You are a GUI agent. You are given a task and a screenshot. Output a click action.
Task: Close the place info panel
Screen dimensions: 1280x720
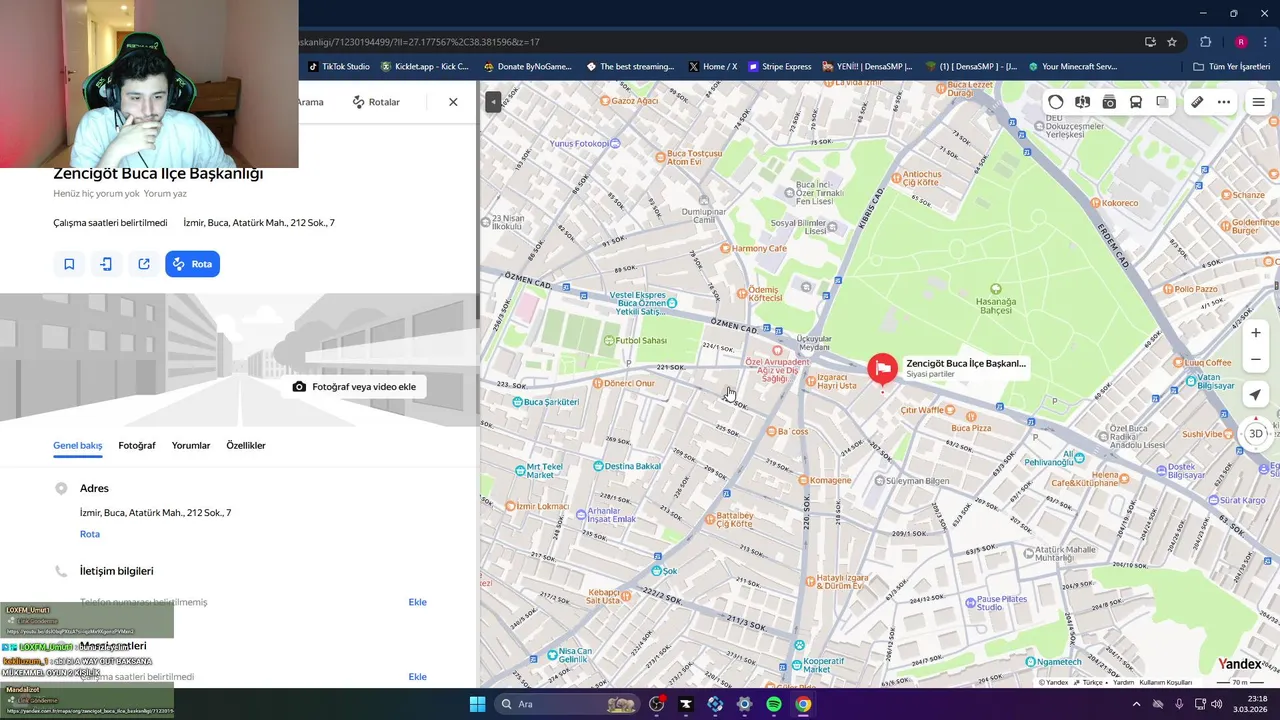[x=453, y=102]
